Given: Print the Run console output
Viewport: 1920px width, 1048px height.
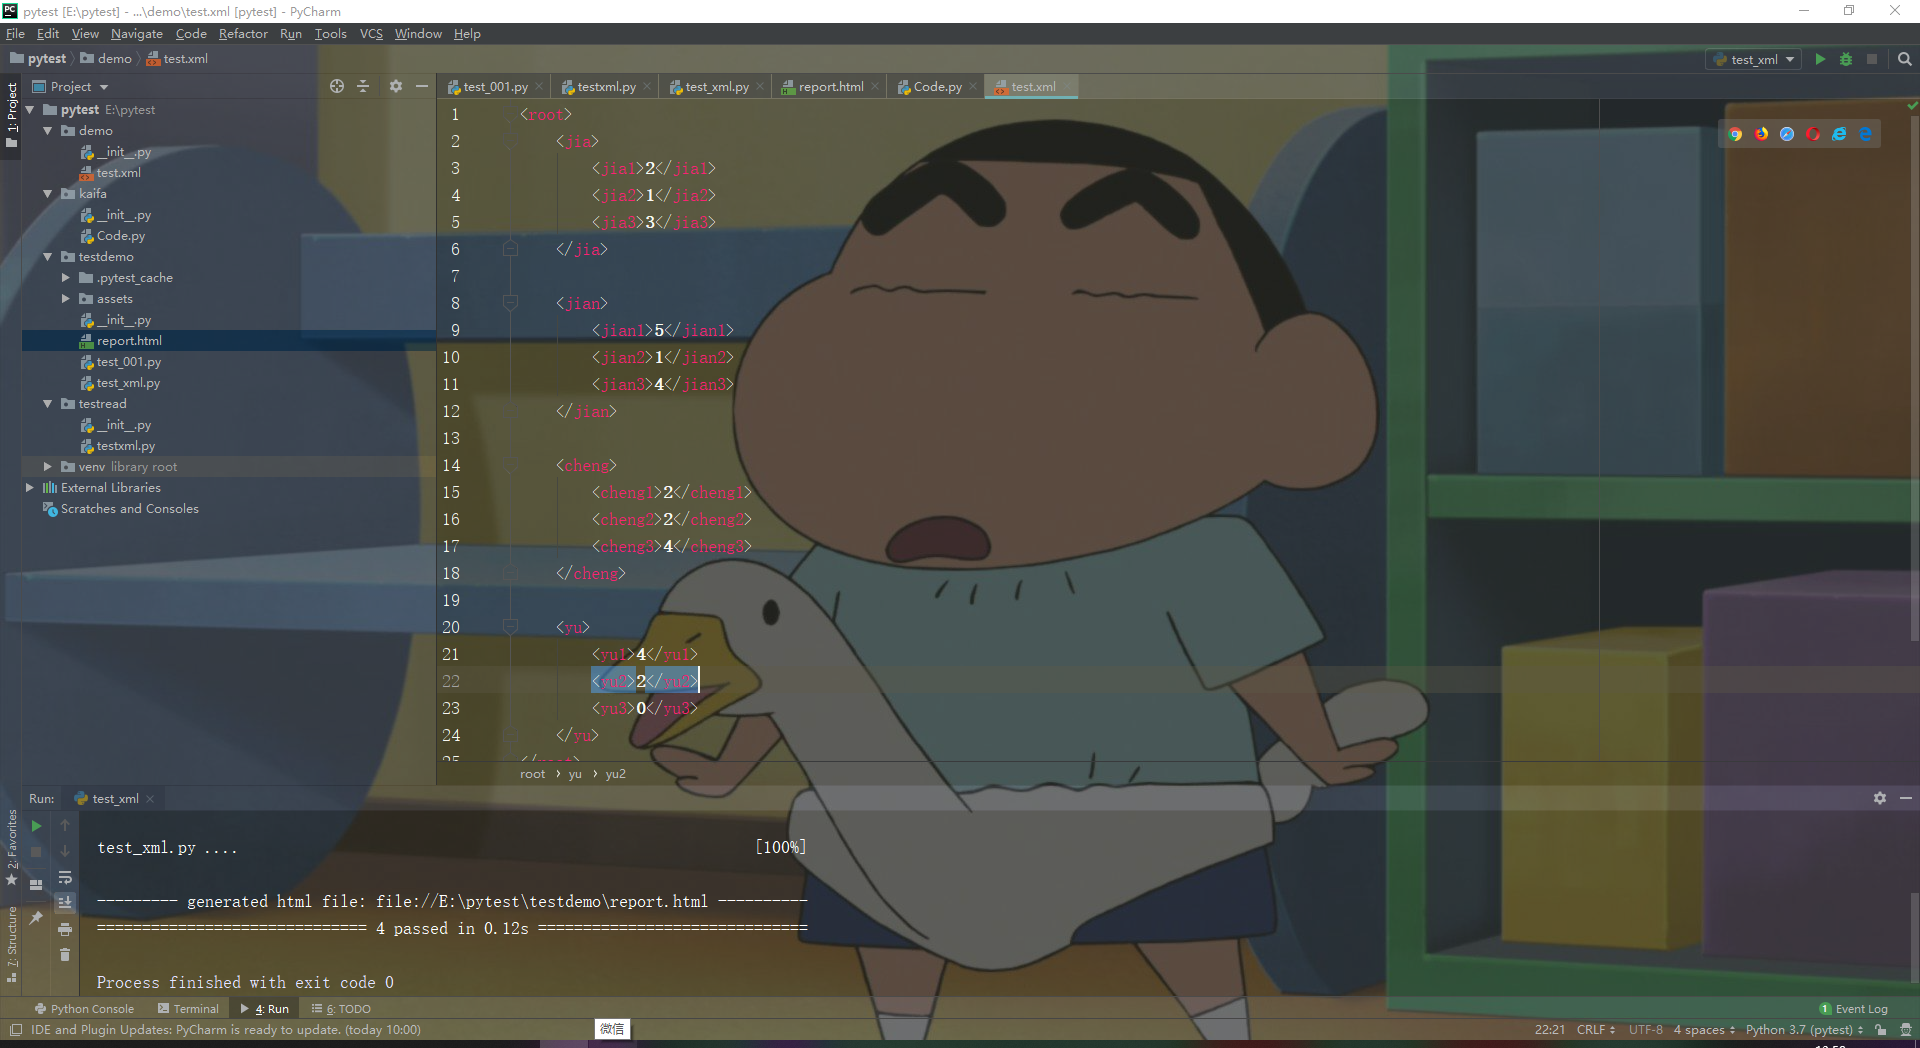Looking at the screenshot, I should pyautogui.click(x=65, y=929).
